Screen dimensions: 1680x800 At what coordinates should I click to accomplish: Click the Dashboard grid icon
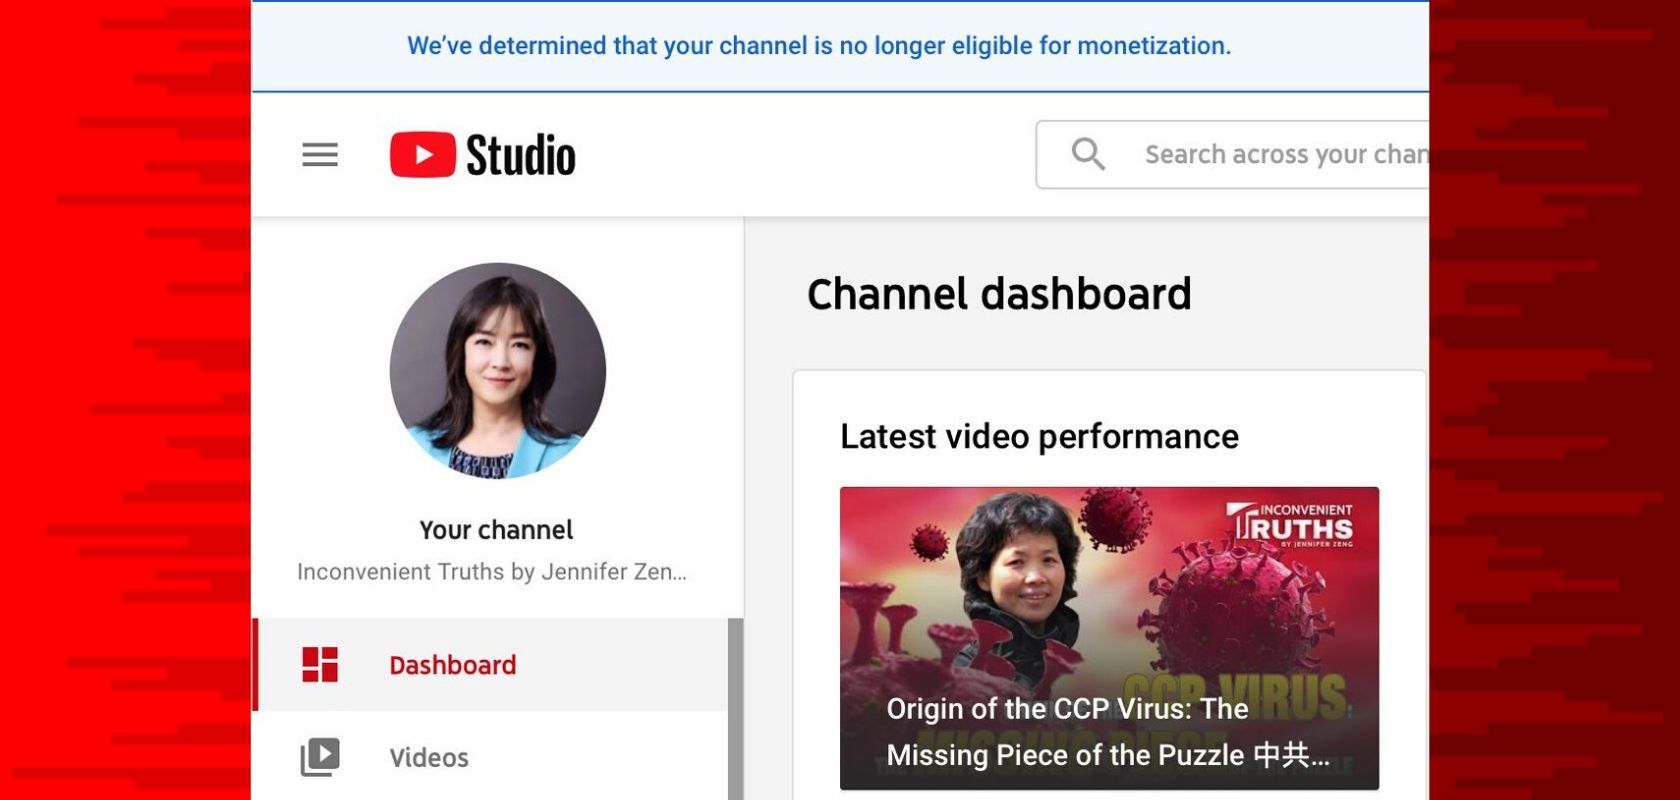pyautogui.click(x=320, y=665)
